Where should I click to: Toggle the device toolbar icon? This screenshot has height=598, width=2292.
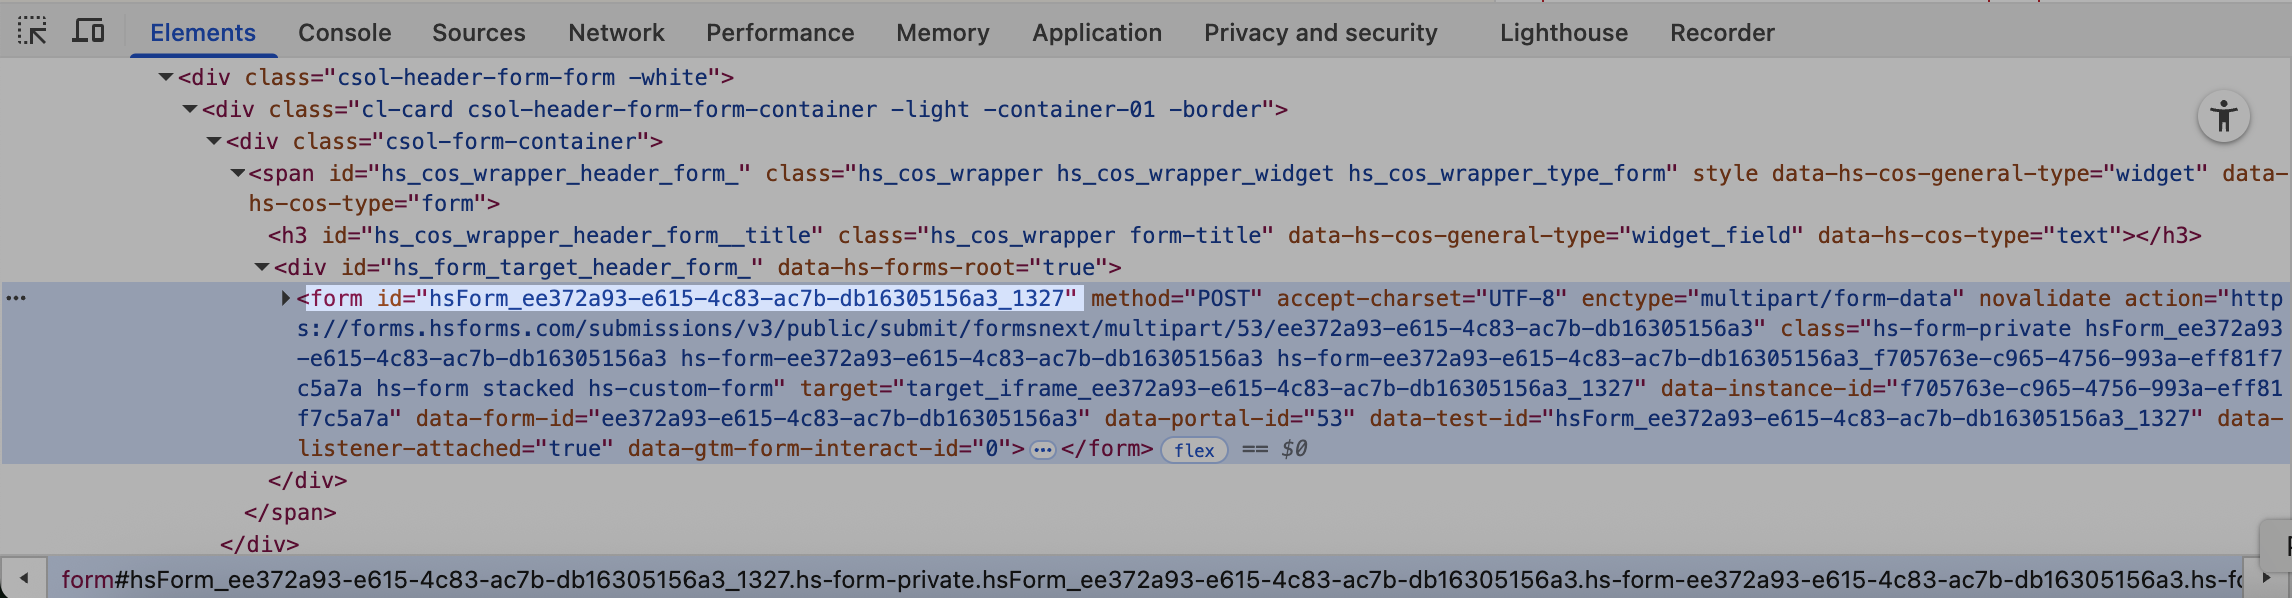point(89,31)
